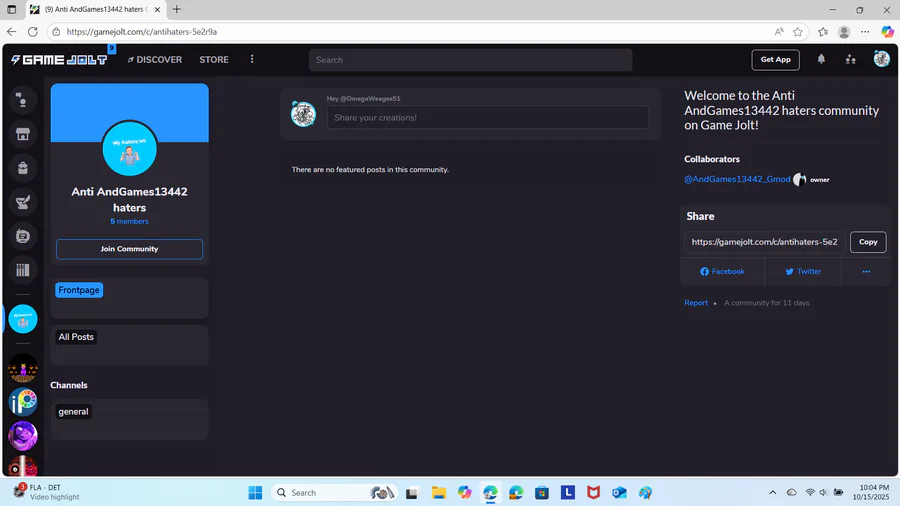This screenshot has height=506, width=900.
Task: Open the purple character community in sidebar
Action: tap(23, 368)
